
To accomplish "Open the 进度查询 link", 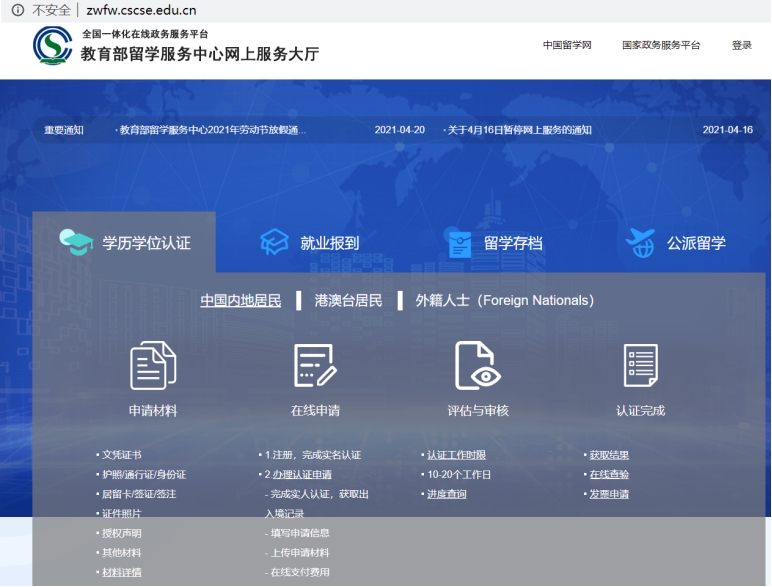I will click(447, 494).
